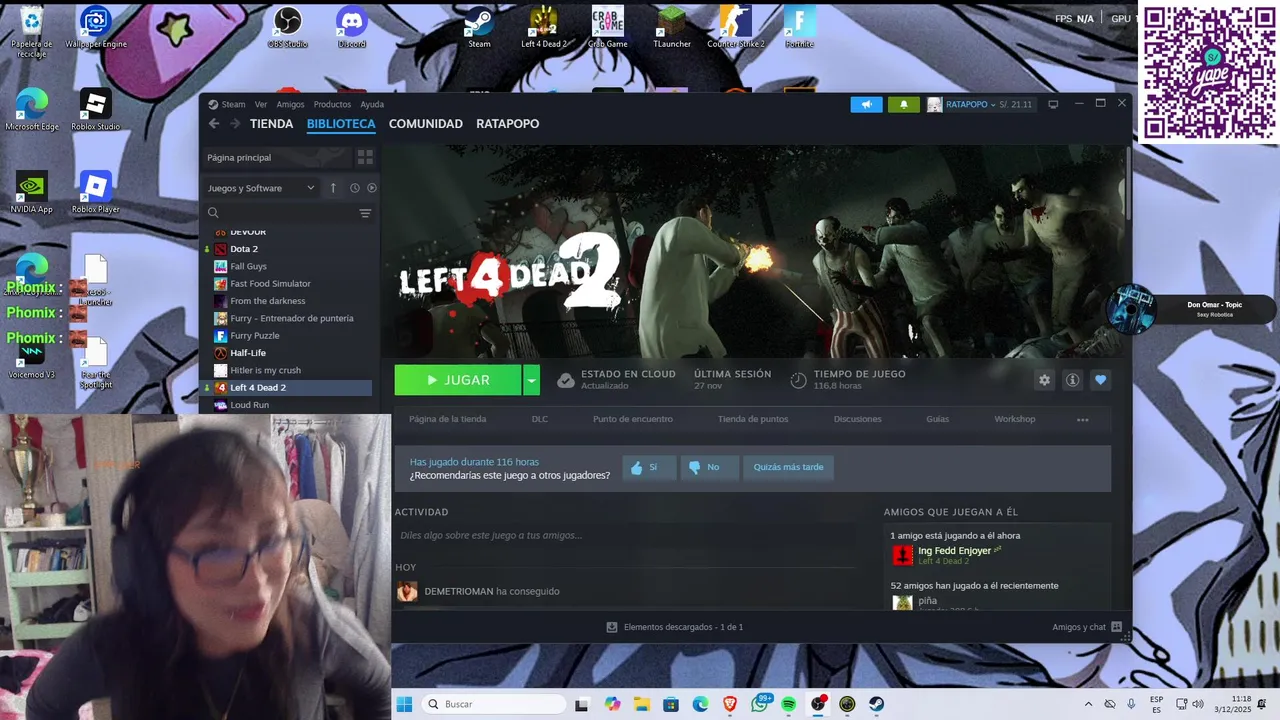Go forward with the Steam forward arrow

point(235,124)
